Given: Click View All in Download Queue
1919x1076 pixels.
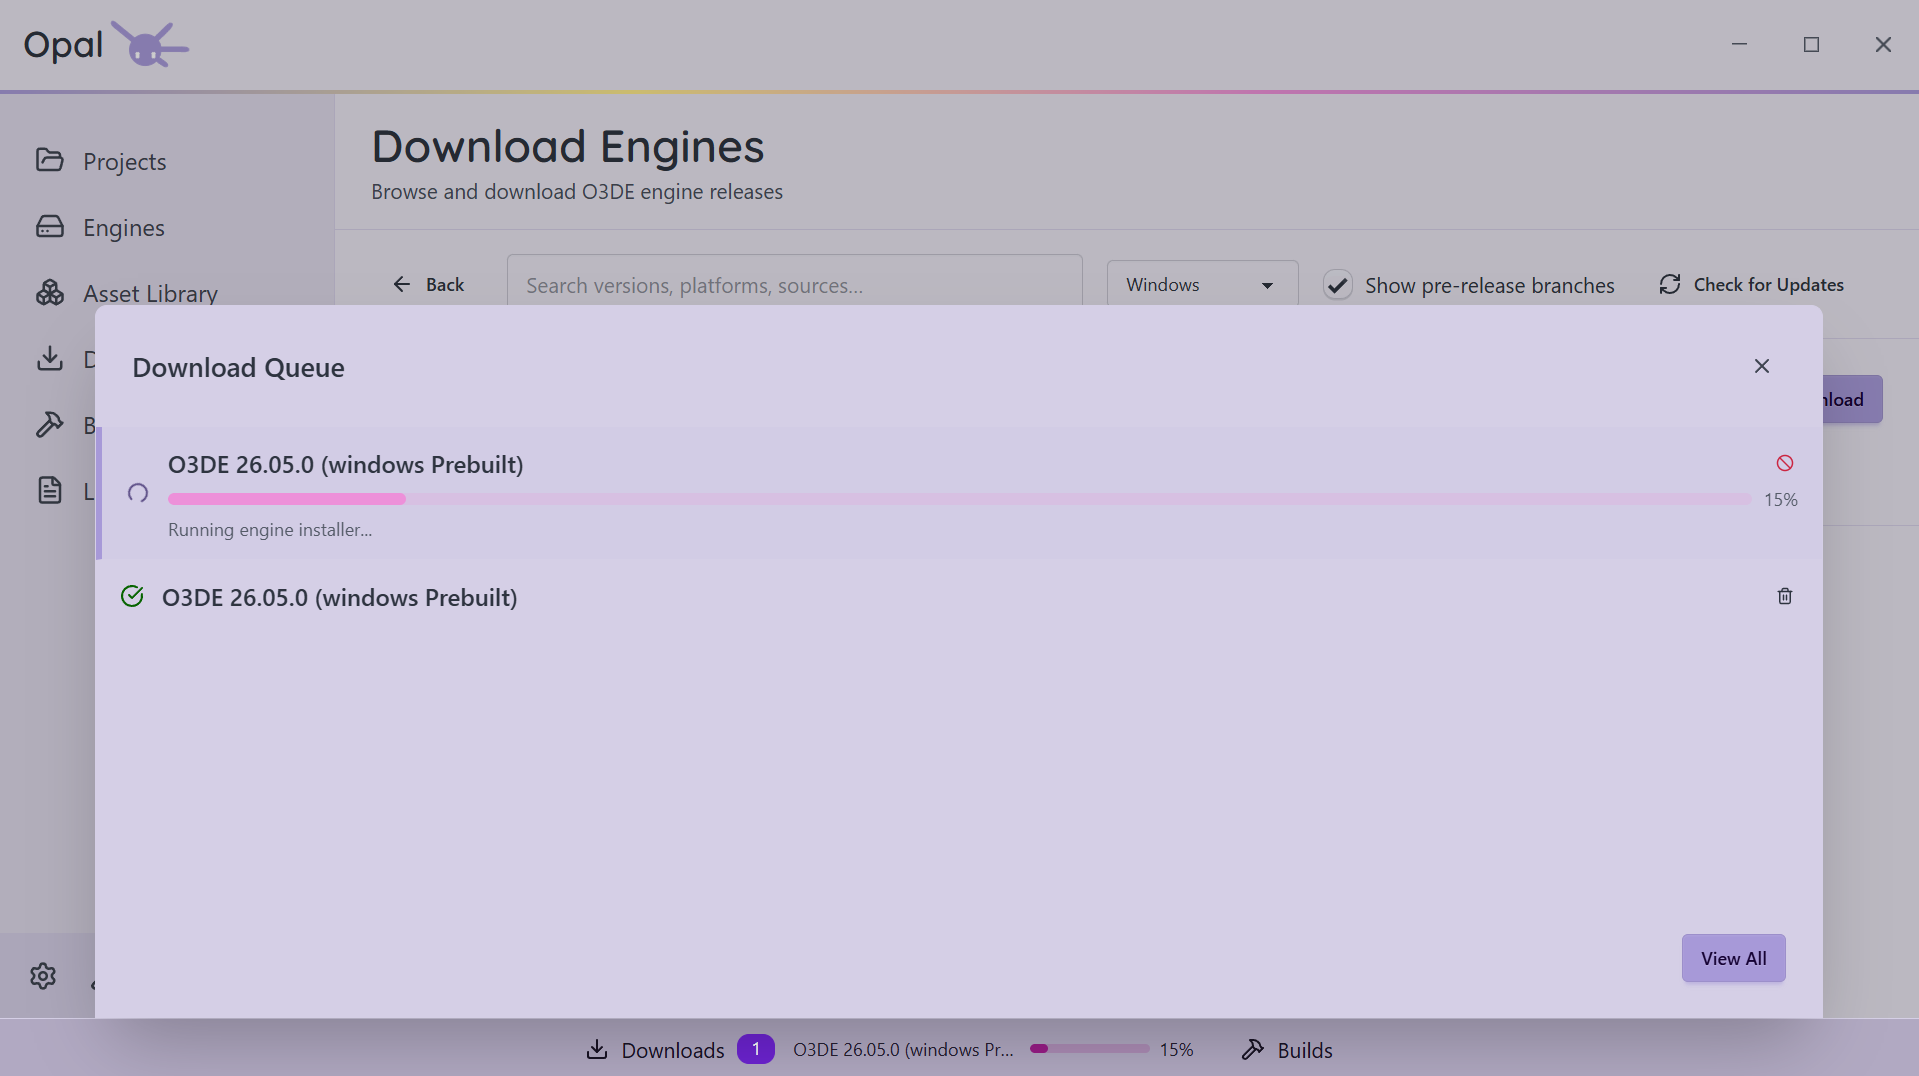Looking at the screenshot, I should pyautogui.click(x=1733, y=958).
